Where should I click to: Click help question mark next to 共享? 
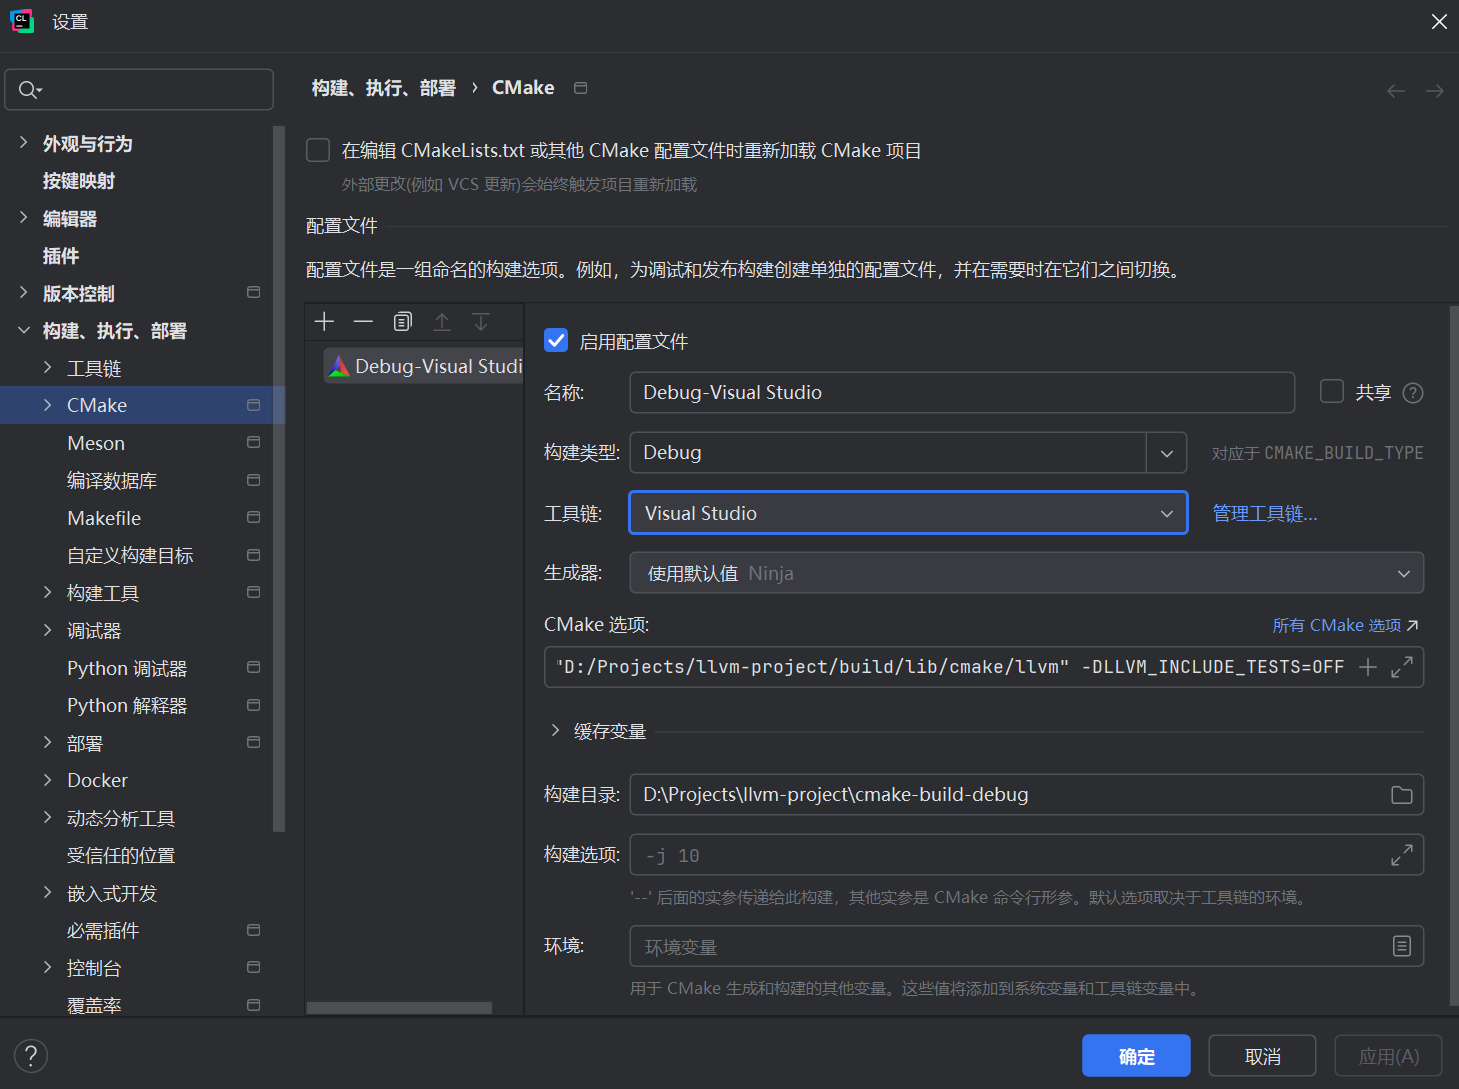click(x=1413, y=393)
